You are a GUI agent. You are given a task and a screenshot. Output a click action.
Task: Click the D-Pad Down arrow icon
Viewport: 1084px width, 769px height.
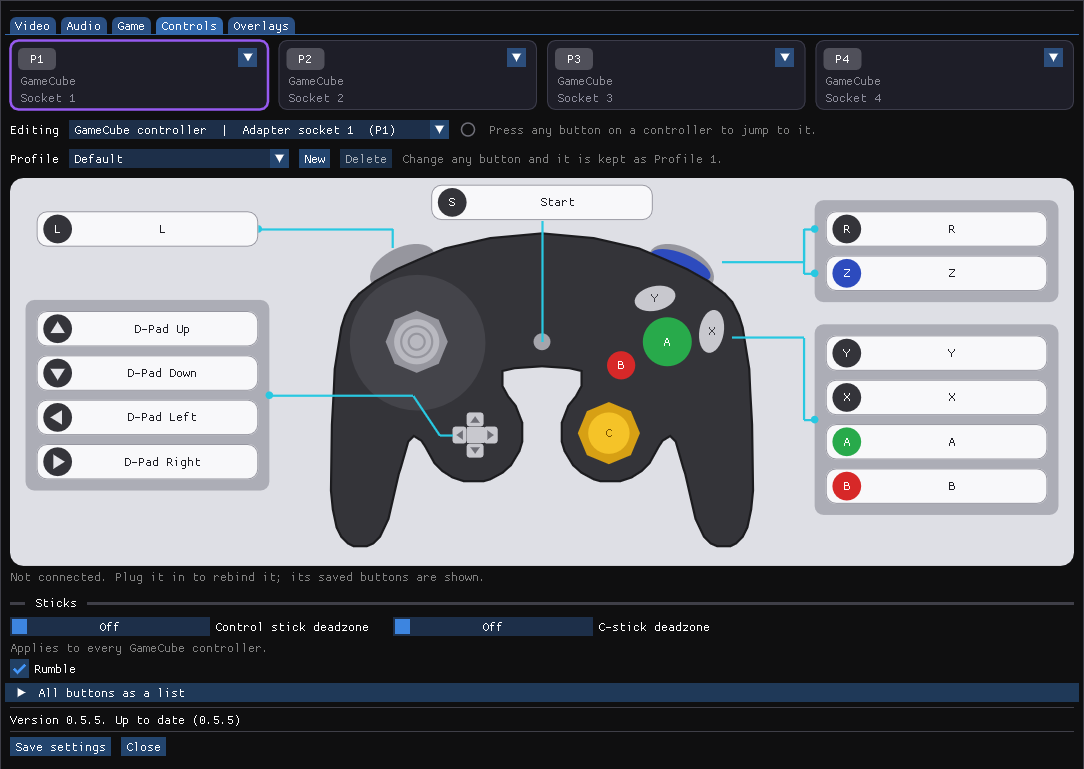click(57, 373)
